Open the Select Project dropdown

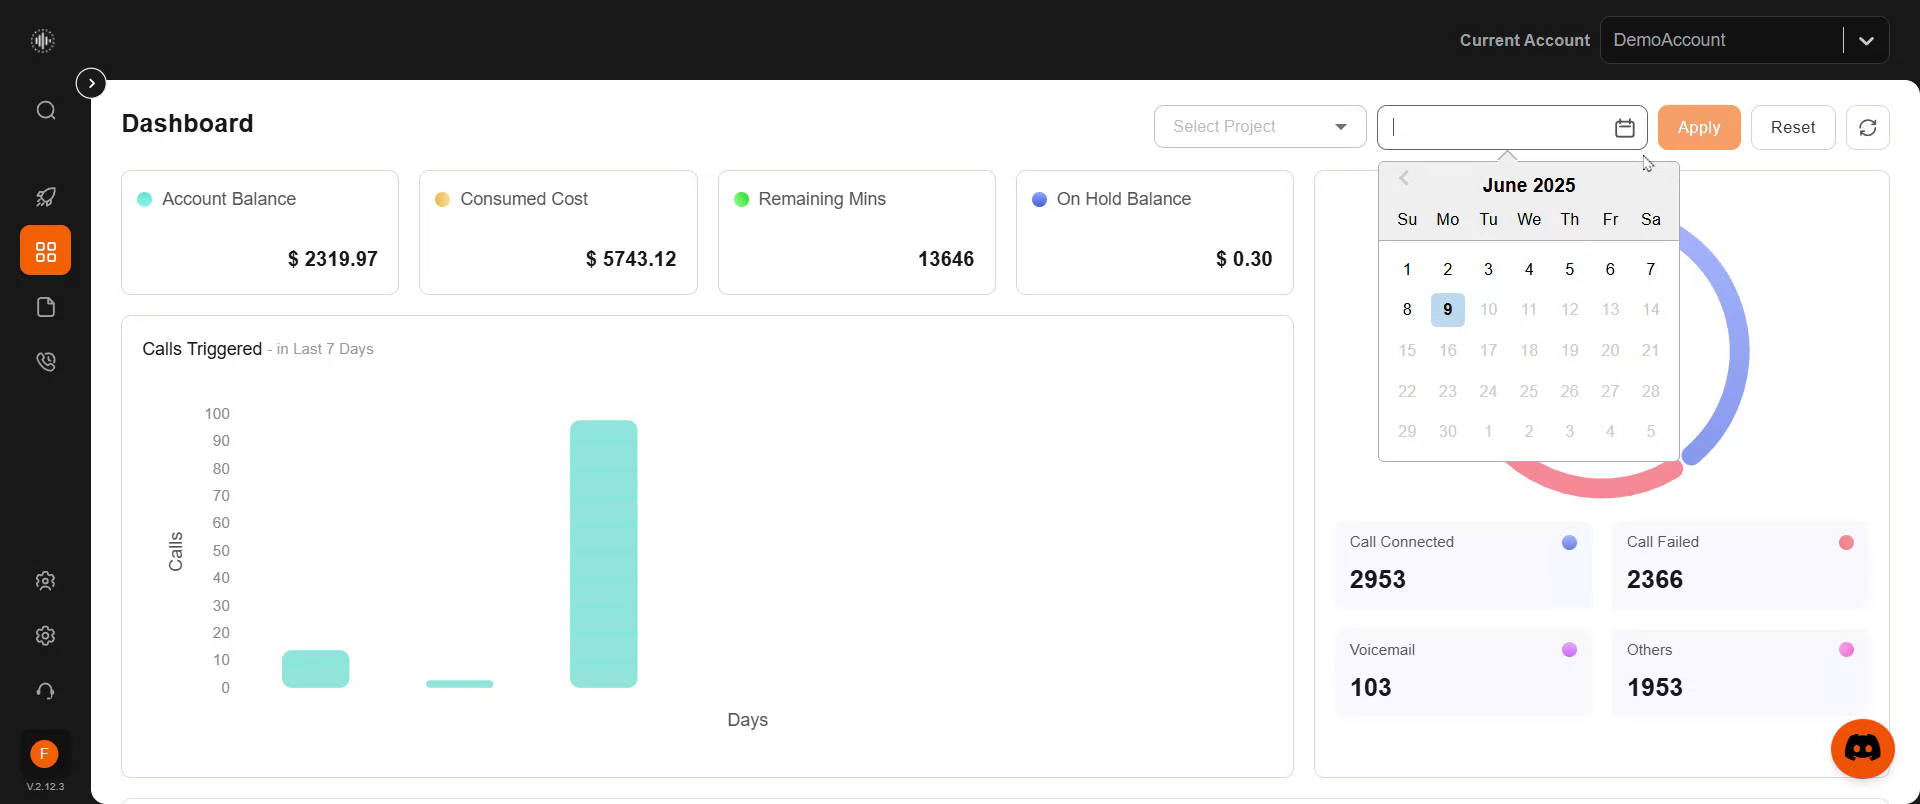tap(1260, 127)
